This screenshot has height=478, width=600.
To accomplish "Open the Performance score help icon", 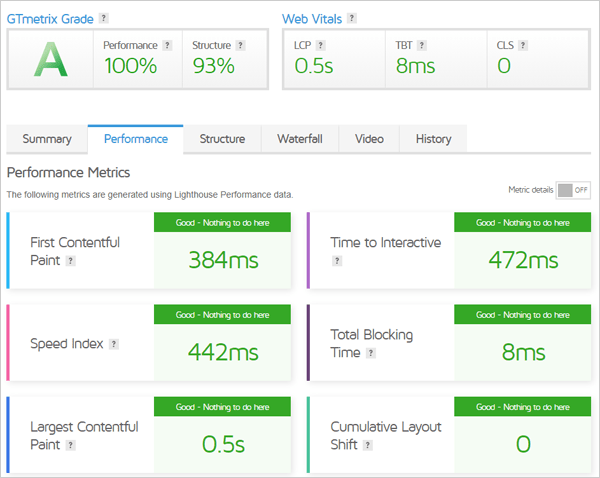I will pyautogui.click(x=167, y=45).
